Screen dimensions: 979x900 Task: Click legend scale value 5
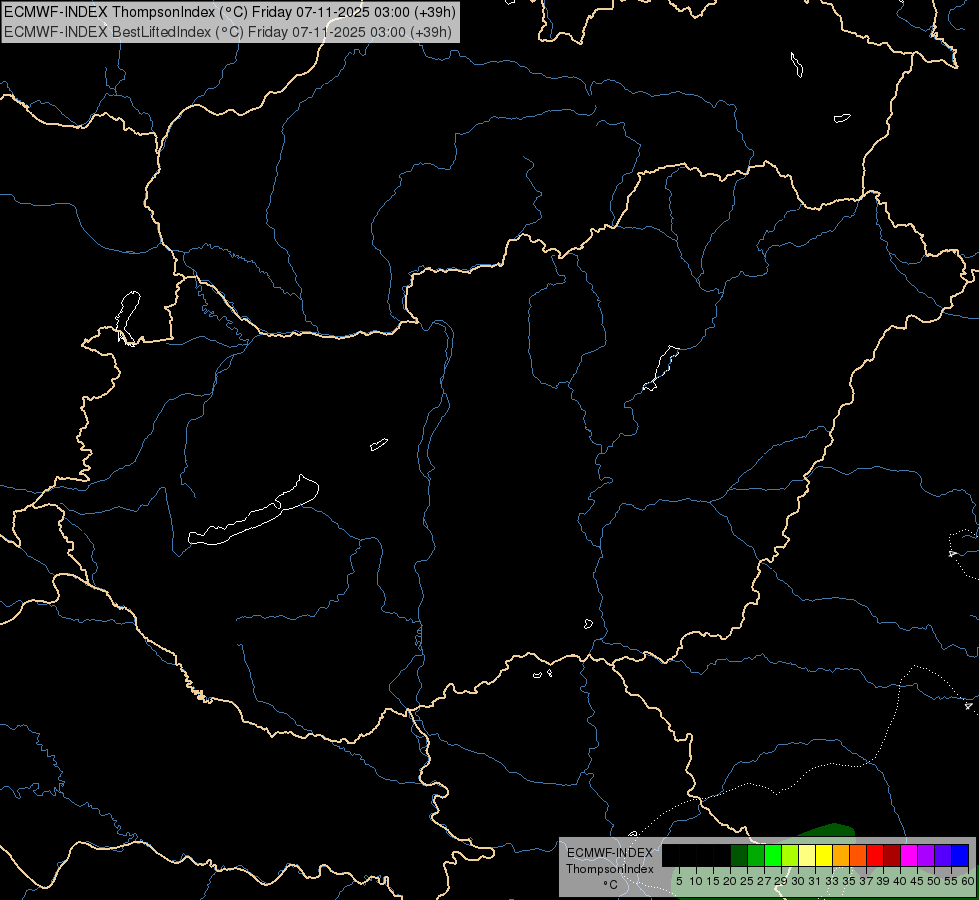pos(679,881)
